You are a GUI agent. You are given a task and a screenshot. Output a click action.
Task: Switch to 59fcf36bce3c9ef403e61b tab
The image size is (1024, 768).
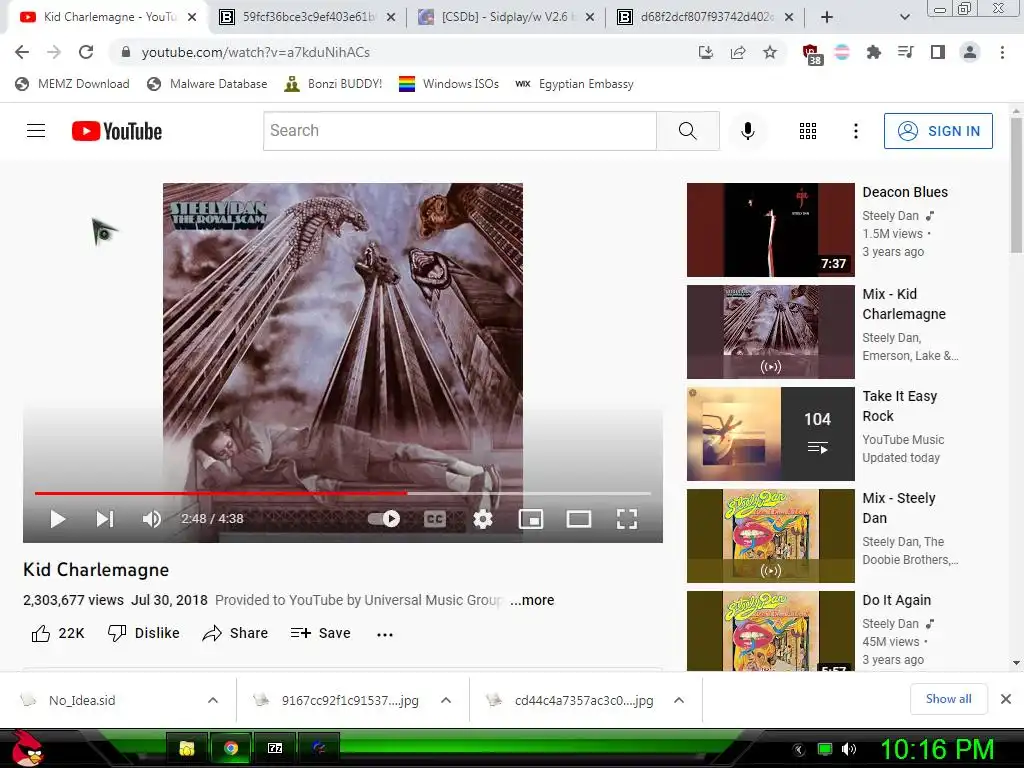[307, 17]
